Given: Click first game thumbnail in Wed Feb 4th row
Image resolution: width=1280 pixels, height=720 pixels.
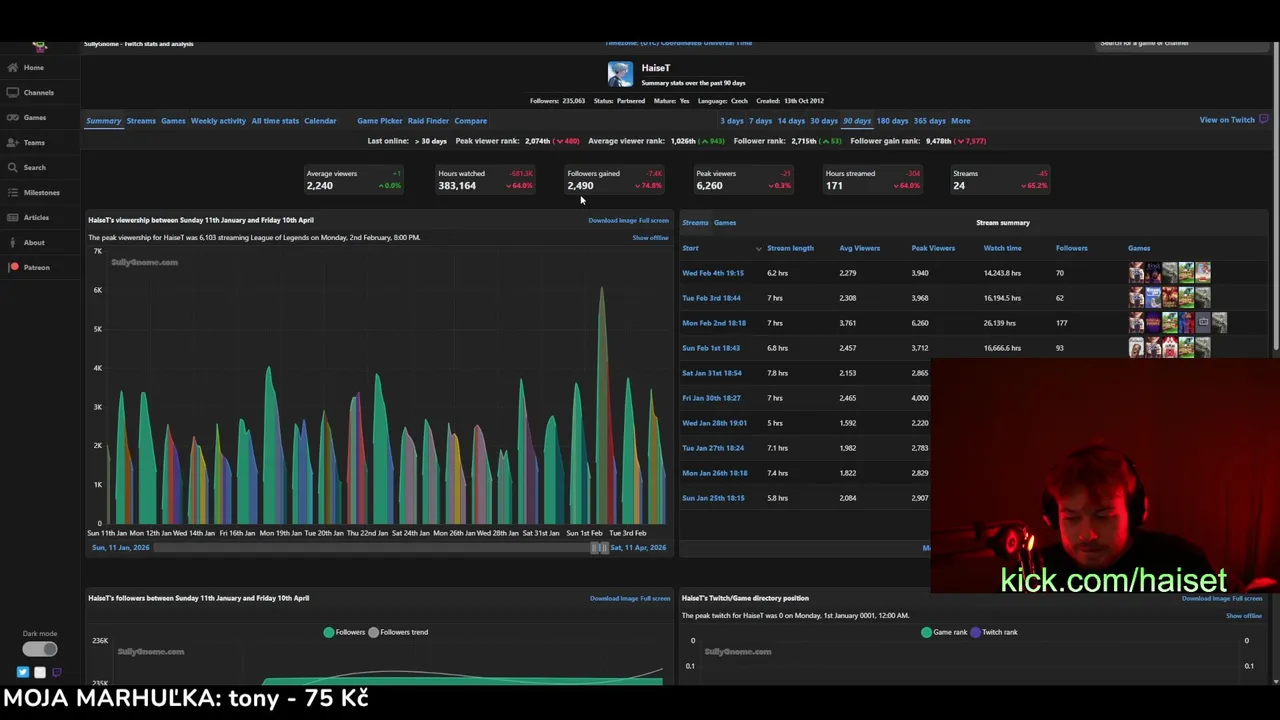Looking at the screenshot, I should click(x=1136, y=273).
